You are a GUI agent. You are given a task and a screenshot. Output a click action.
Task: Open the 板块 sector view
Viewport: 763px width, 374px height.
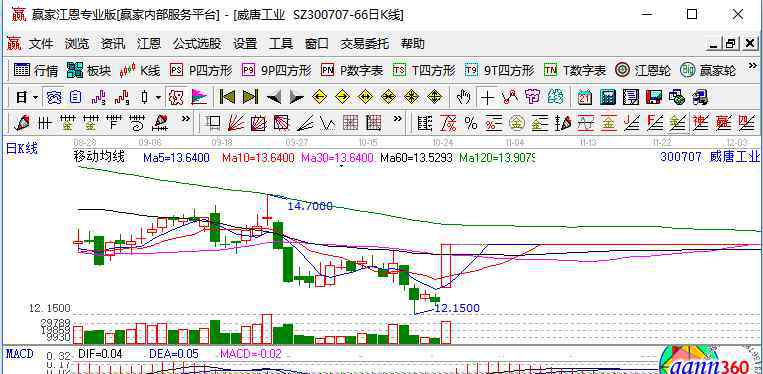tap(89, 71)
